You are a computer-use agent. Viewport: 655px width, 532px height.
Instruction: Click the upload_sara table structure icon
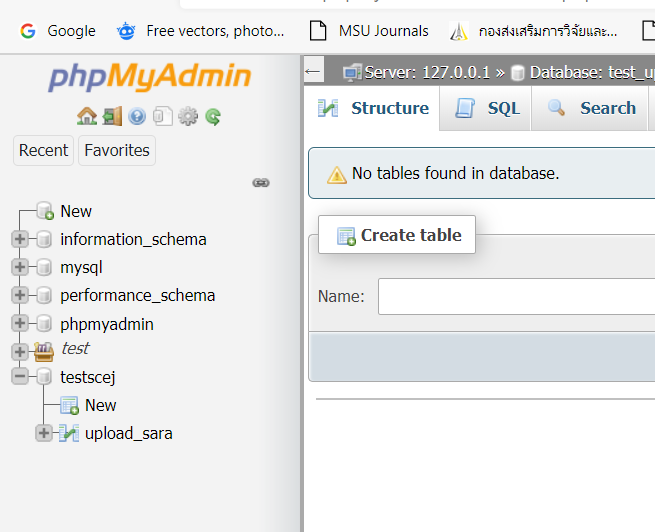69,433
